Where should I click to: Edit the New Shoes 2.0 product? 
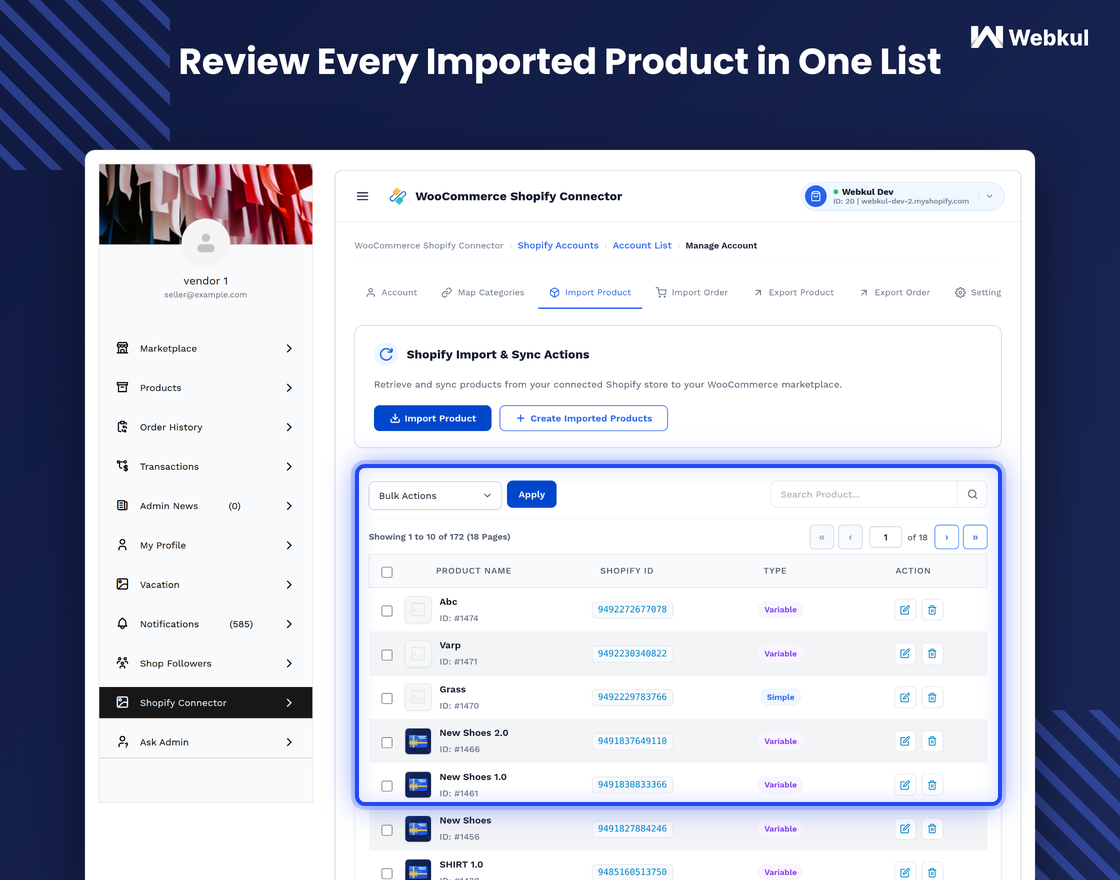tap(905, 741)
